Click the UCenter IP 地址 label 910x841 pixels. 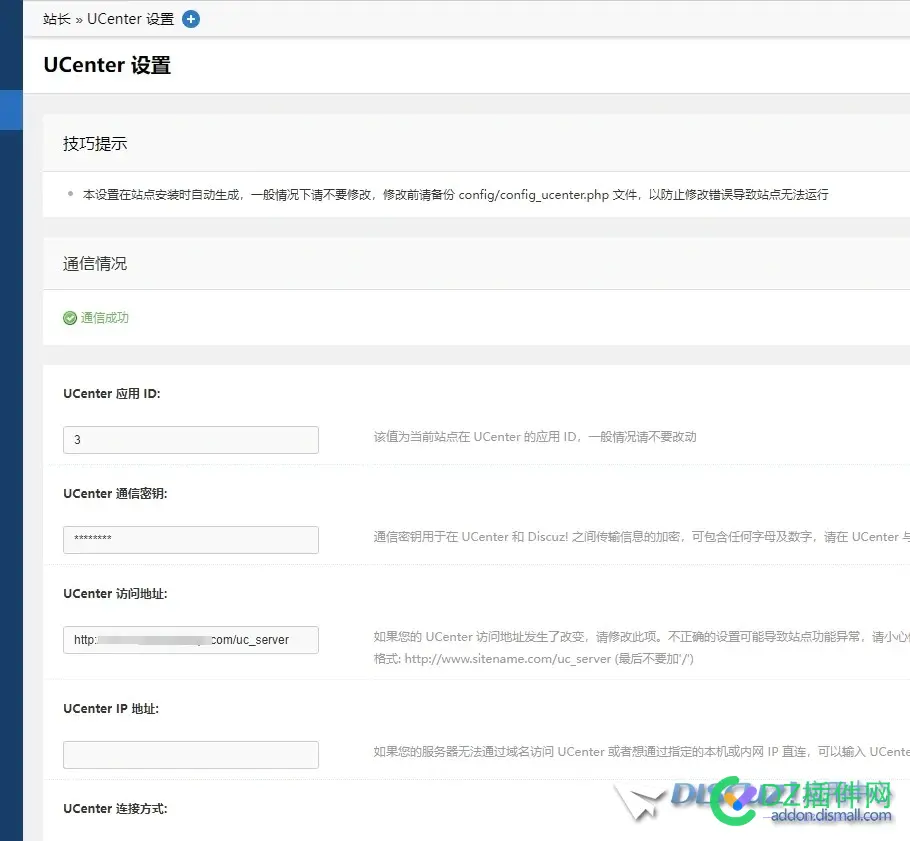click(111, 709)
